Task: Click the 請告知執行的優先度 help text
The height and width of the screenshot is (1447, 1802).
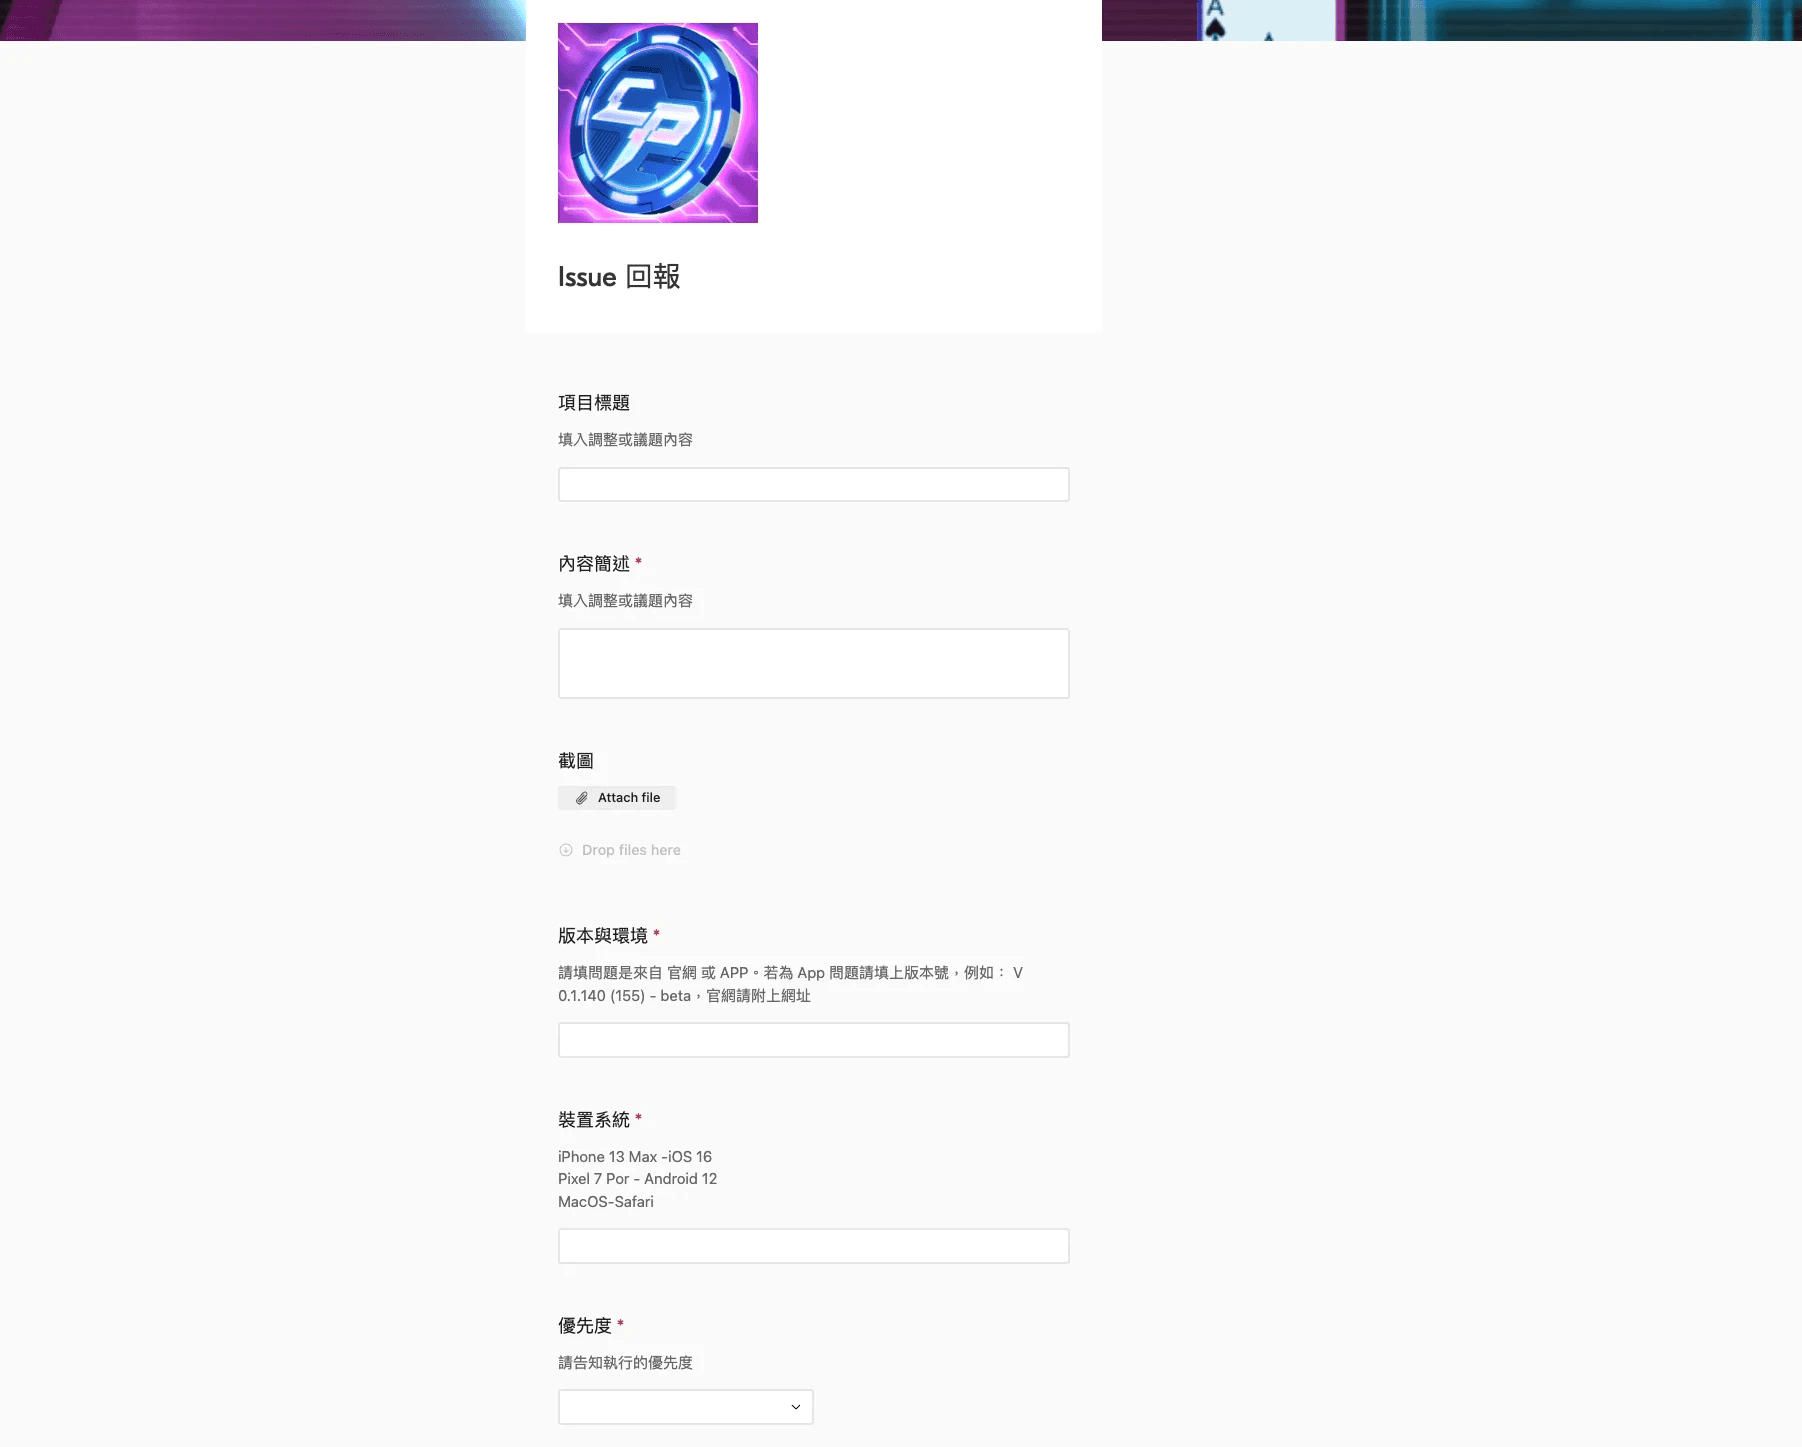Action: pyautogui.click(x=625, y=1363)
